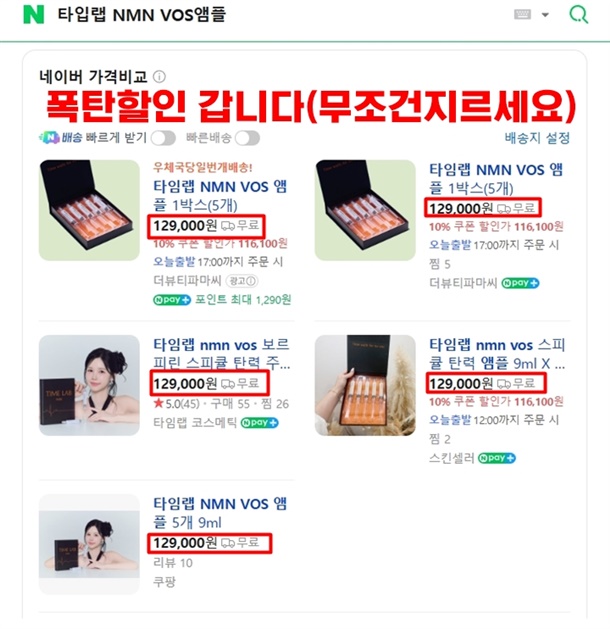Click Npay+ badge beside 스킨셀러
Image resolution: width=610 pixels, height=629 pixels.
pos(497,458)
